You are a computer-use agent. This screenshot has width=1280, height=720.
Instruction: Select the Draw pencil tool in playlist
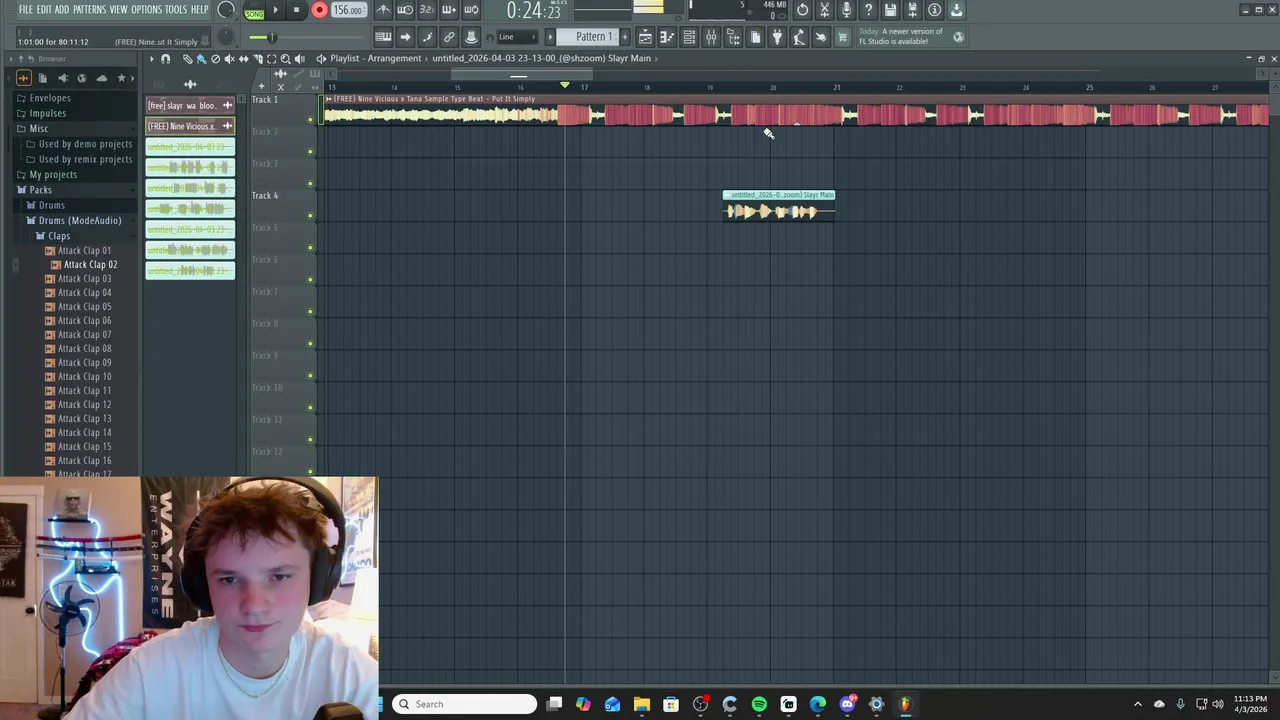click(x=188, y=59)
